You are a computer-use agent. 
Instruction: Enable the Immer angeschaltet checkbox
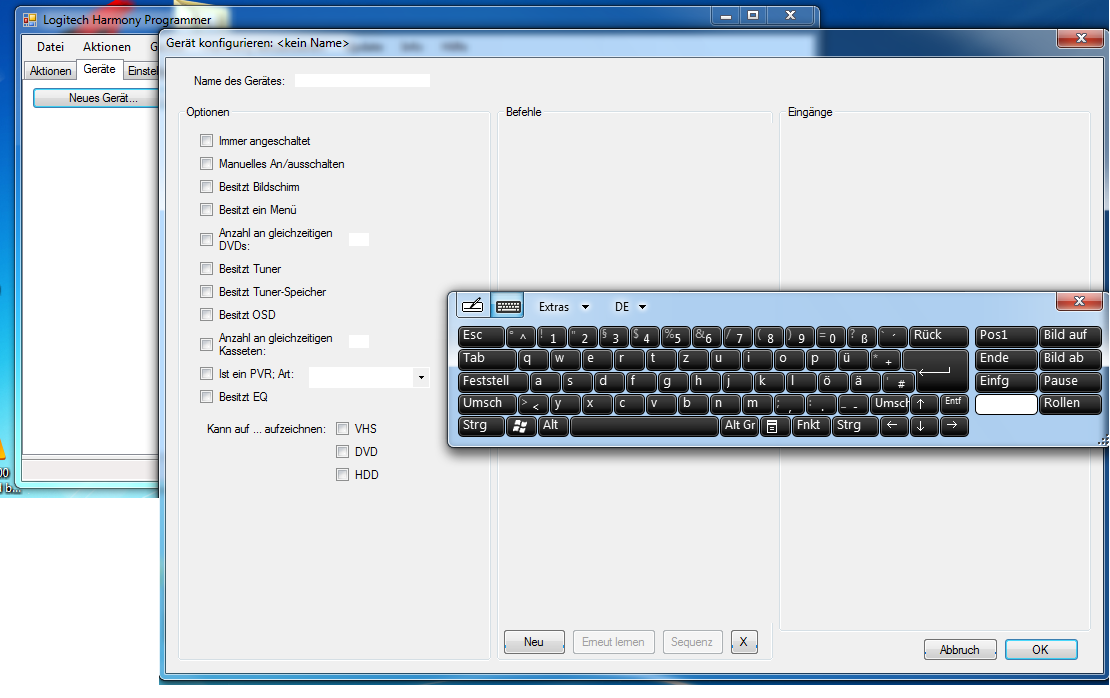point(206,141)
